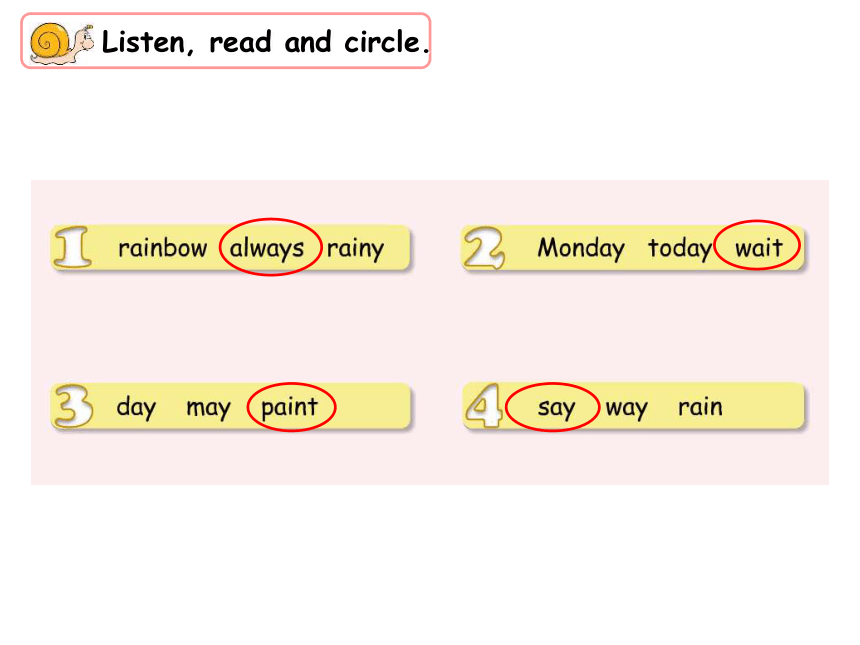
Task: Select the circled word say
Action: tap(556, 408)
